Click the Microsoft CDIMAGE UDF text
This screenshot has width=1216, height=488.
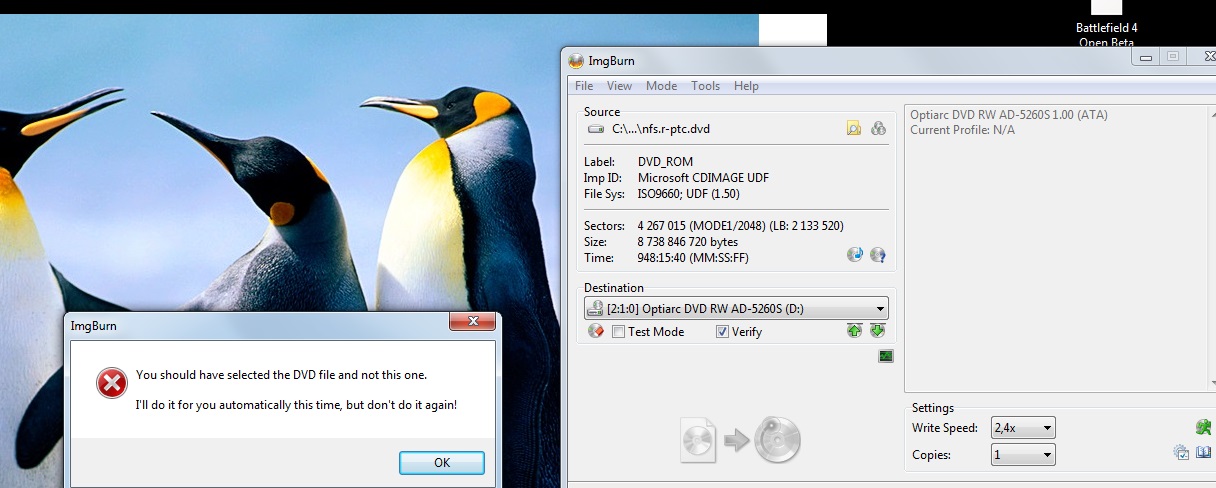click(703, 178)
